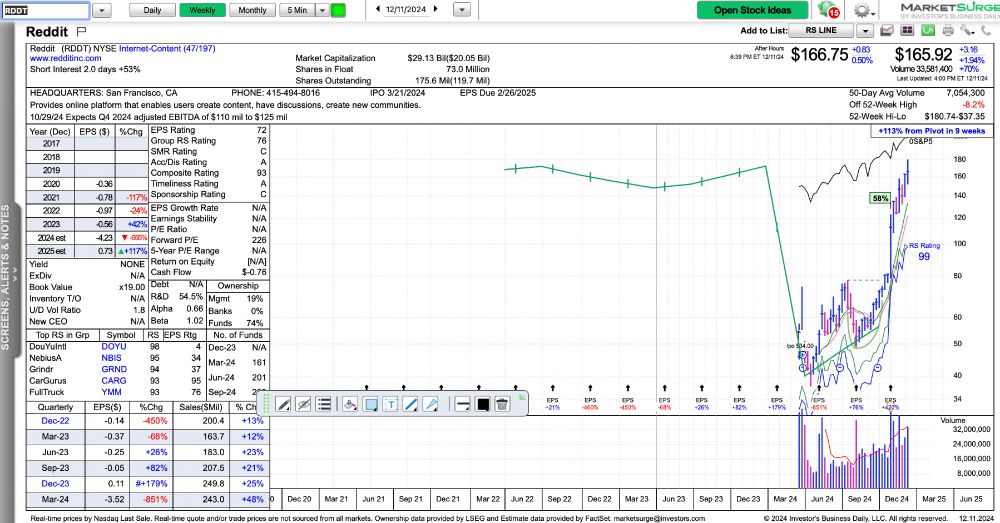
Task: Select the Weekly timeframe
Action: tap(202, 10)
